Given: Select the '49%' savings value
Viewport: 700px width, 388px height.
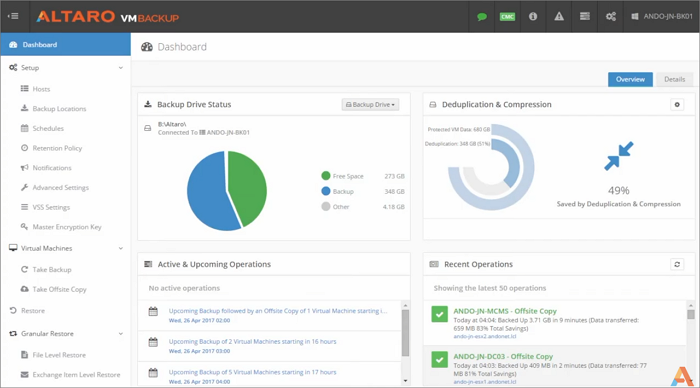Looking at the screenshot, I should click(618, 191).
